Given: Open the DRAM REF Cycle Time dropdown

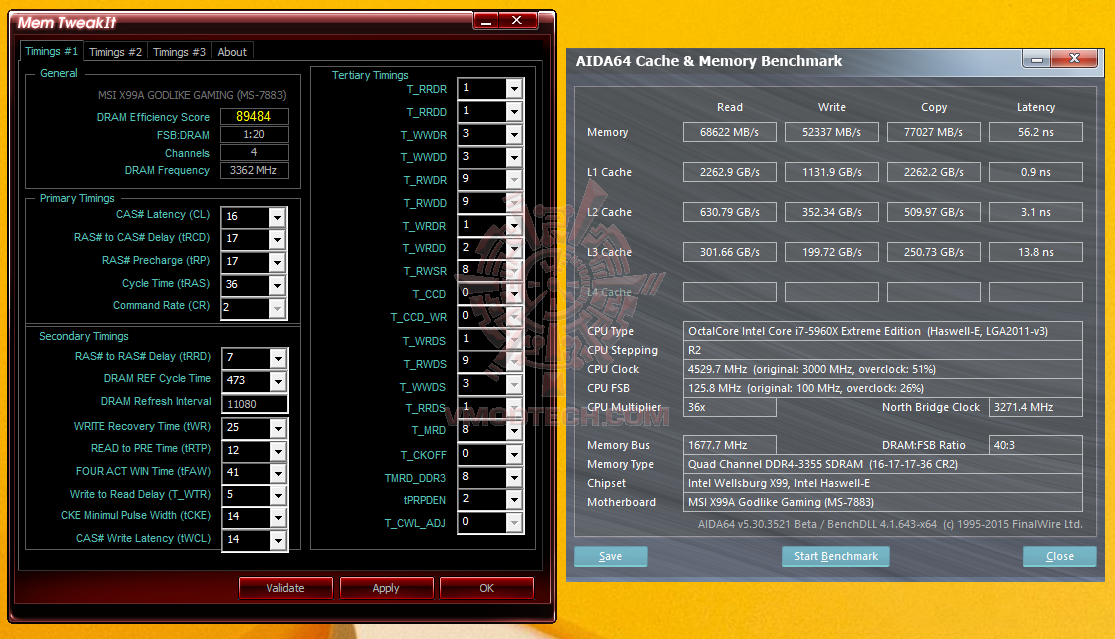Looking at the screenshot, I should (x=278, y=380).
